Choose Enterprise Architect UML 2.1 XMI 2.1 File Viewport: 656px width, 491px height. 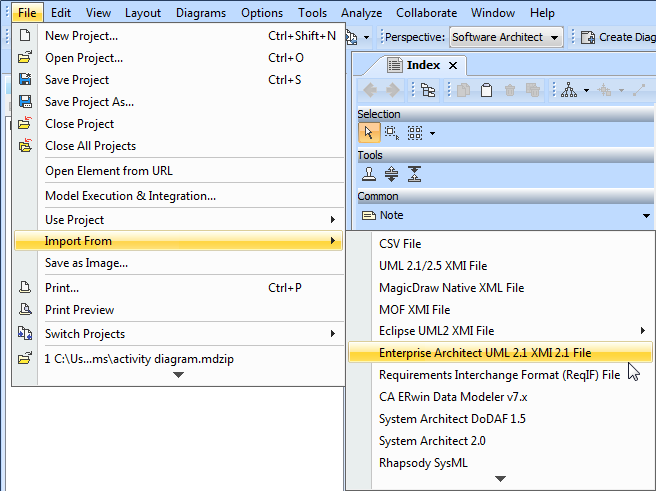(485, 353)
